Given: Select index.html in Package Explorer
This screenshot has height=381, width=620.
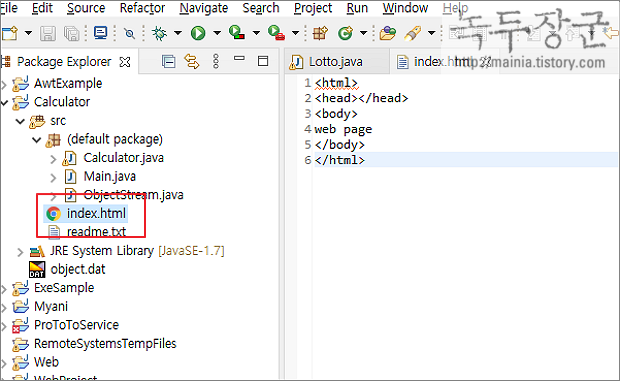Looking at the screenshot, I should pos(96,213).
